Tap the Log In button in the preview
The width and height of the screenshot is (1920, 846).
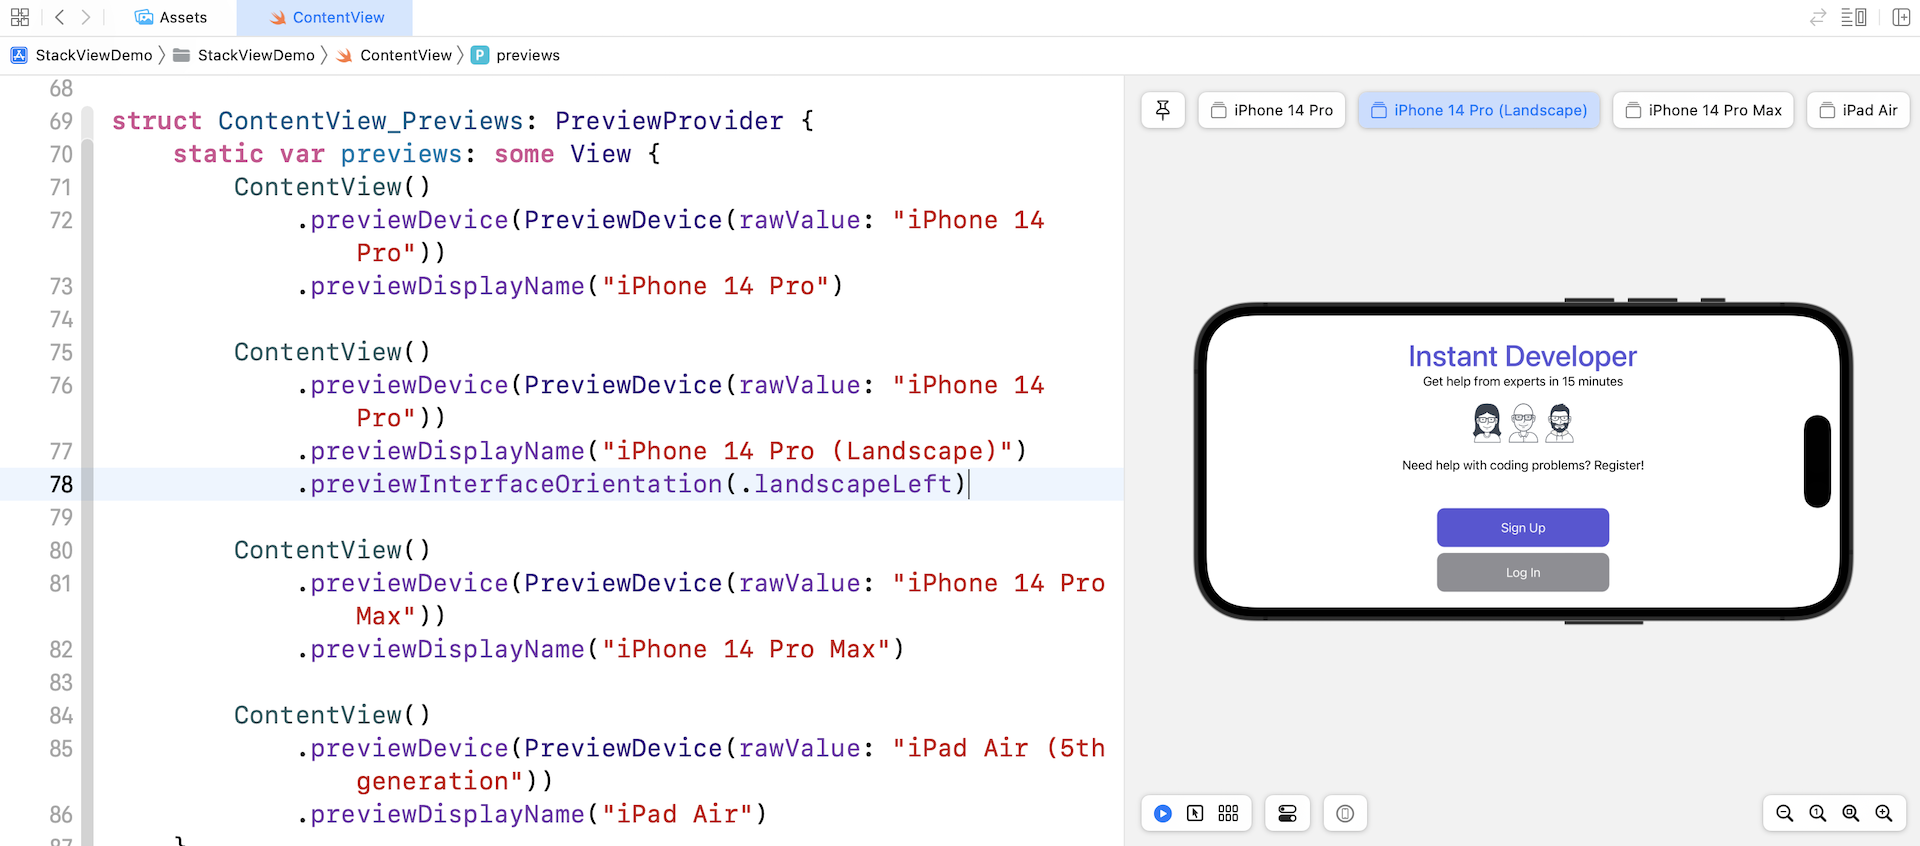pyautogui.click(x=1522, y=572)
